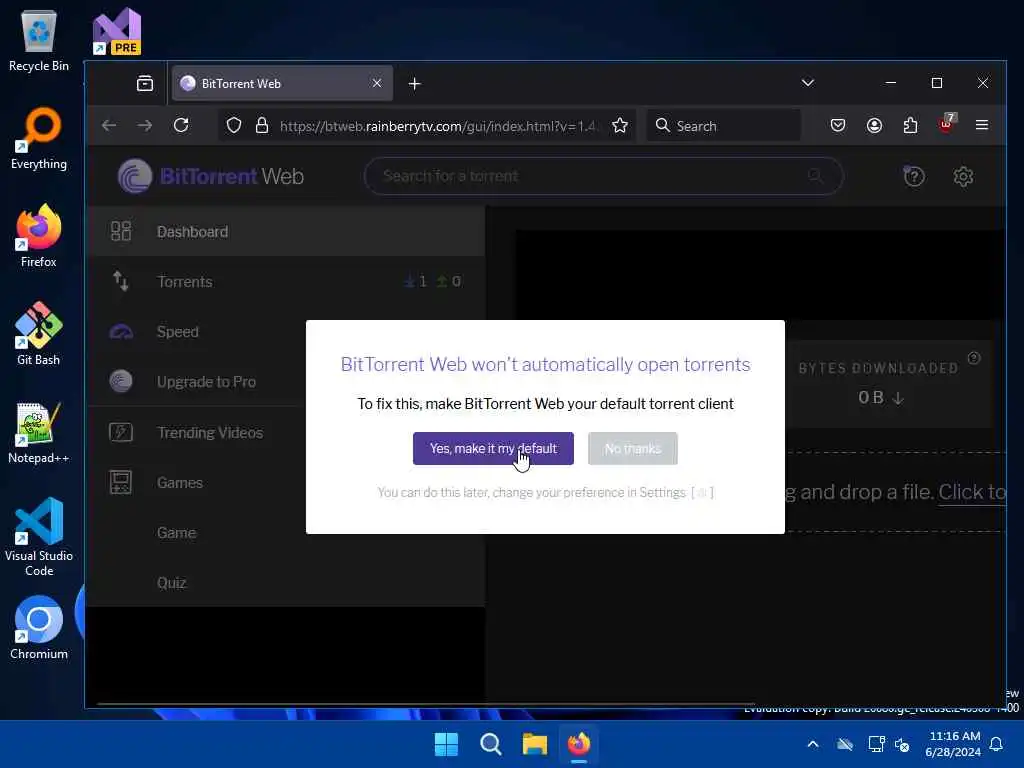Click the Bytes Downloaded help icon
Image resolution: width=1024 pixels, height=768 pixels.
coord(974,358)
